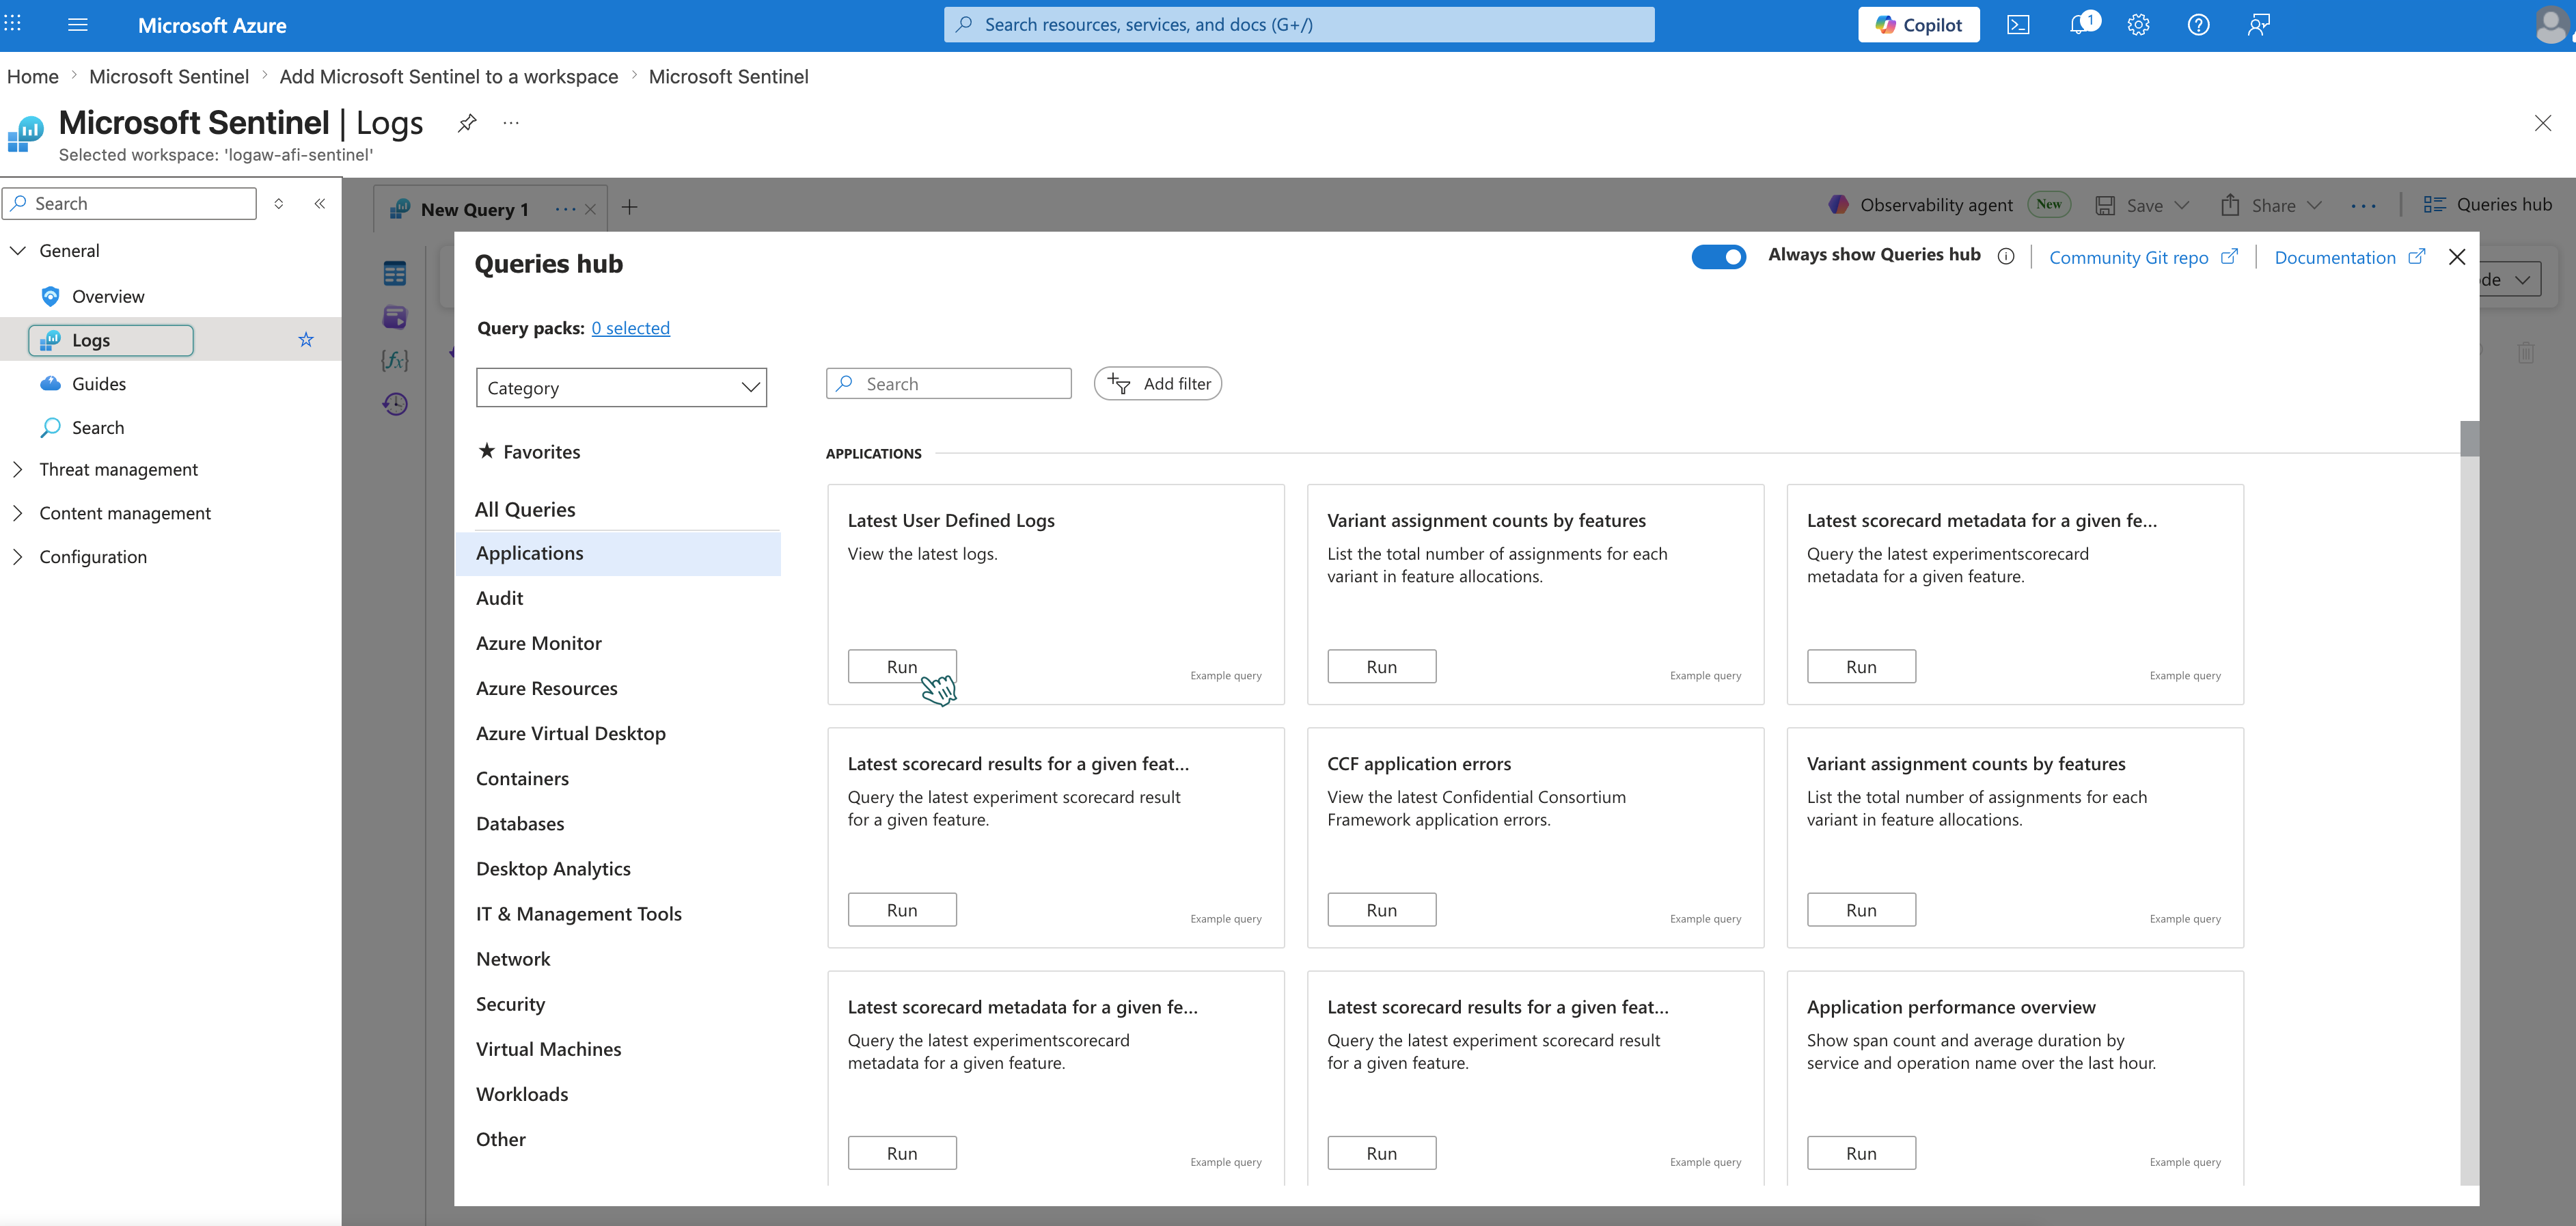The image size is (2576, 1226).
Task: Select the Azure Monitor category
Action: pos(539,643)
